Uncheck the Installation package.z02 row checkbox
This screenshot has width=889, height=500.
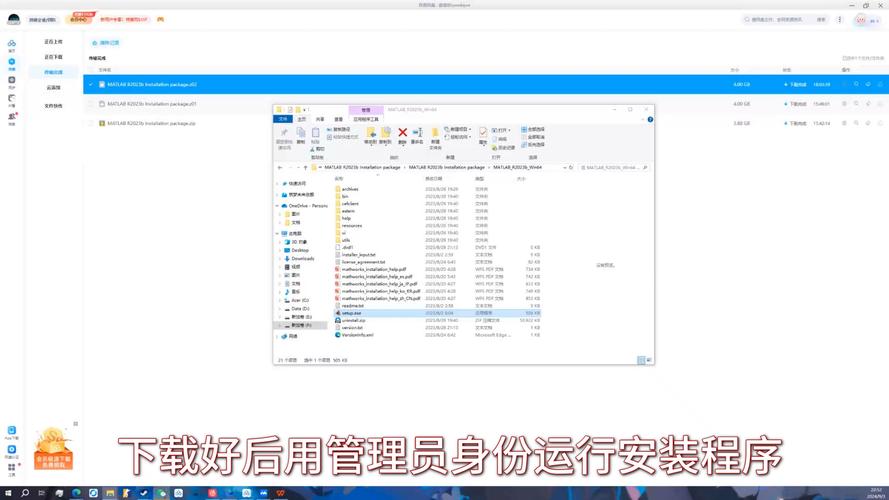click(91, 84)
